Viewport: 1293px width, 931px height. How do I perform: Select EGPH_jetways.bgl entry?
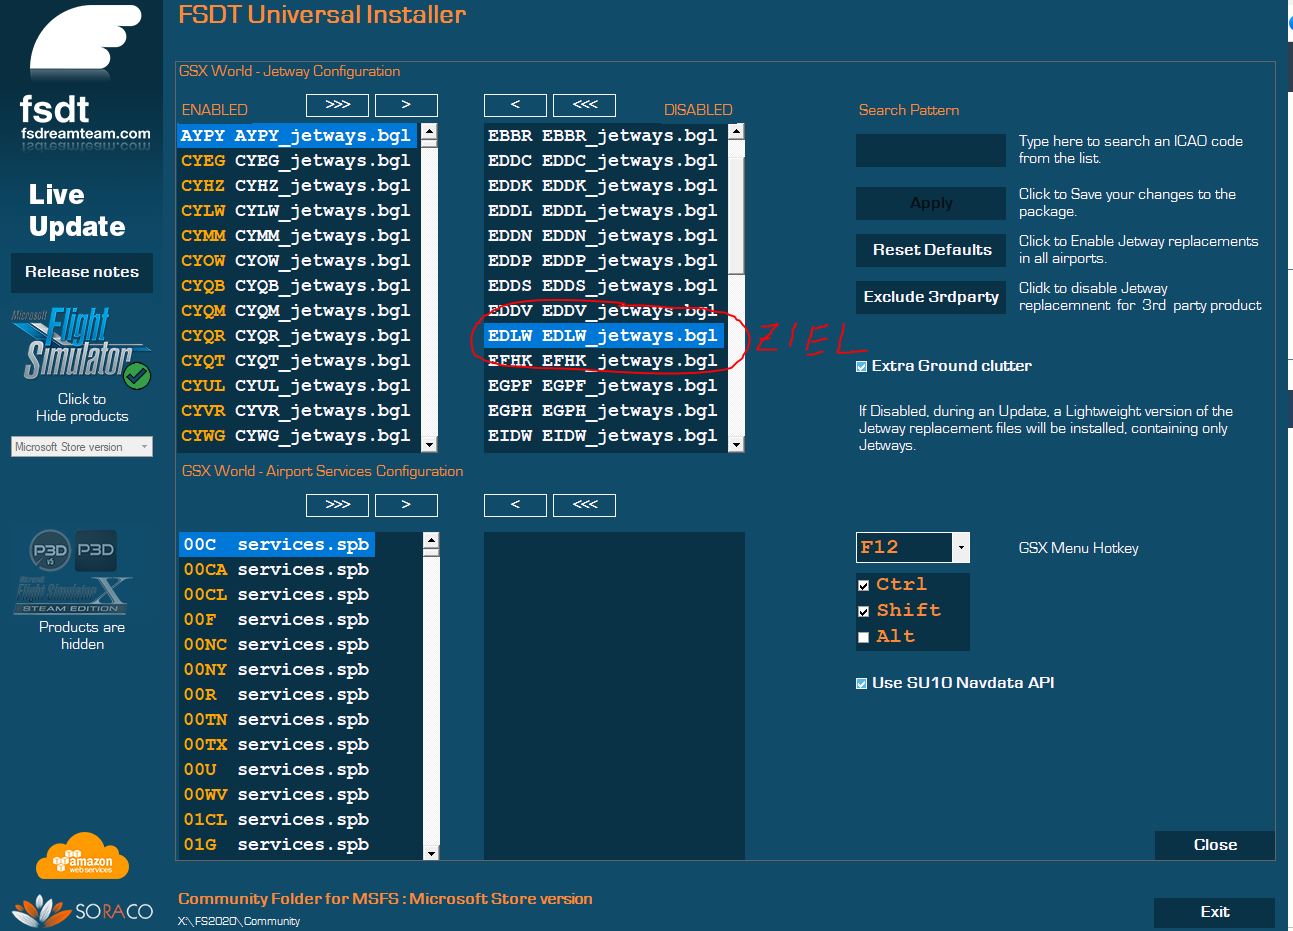point(604,410)
